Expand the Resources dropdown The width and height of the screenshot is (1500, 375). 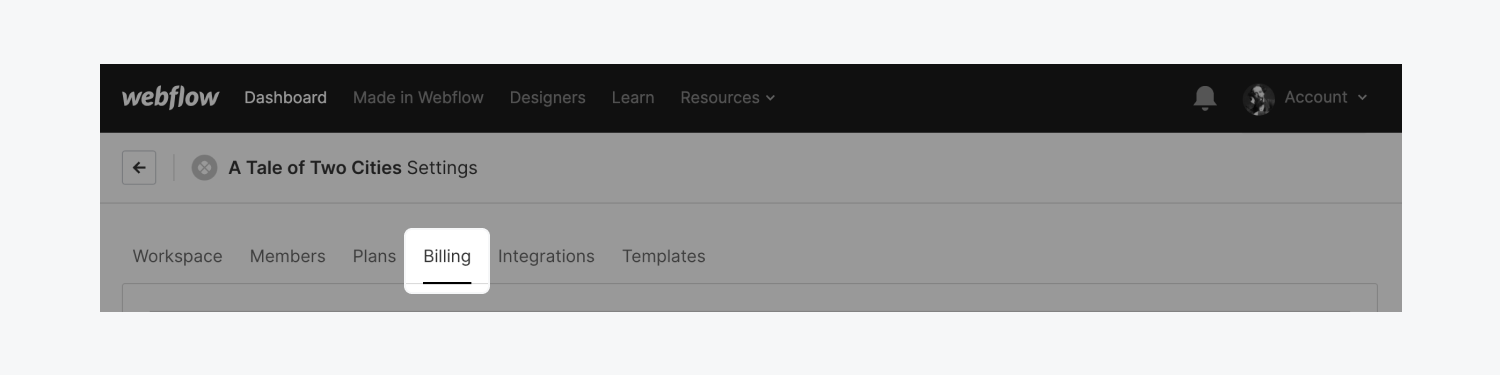pyautogui.click(x=727, y=98)
